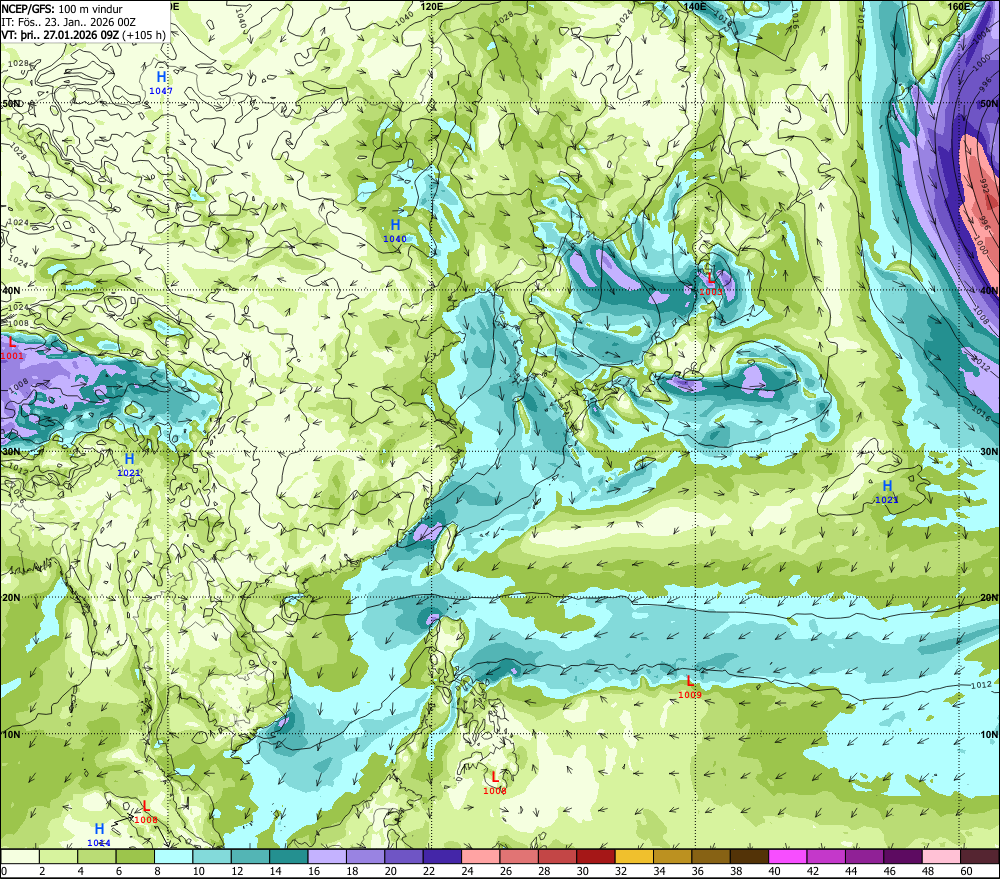Click the blue H symbol above 1047

tap(161, 77)
